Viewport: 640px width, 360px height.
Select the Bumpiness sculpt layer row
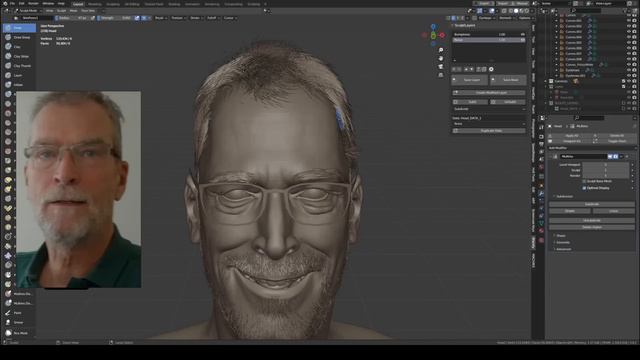[x=489, y=35]
